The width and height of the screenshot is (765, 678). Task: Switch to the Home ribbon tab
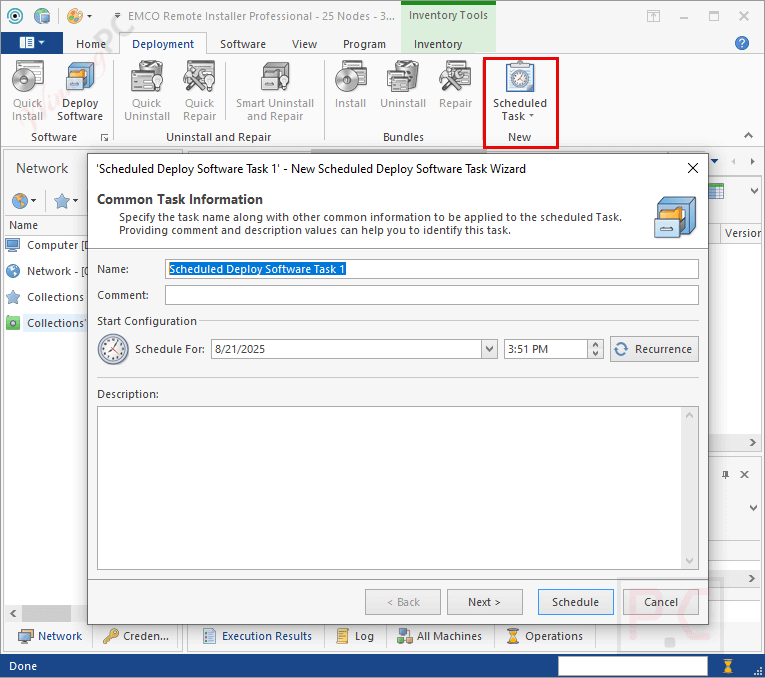(x=91, y=44)
